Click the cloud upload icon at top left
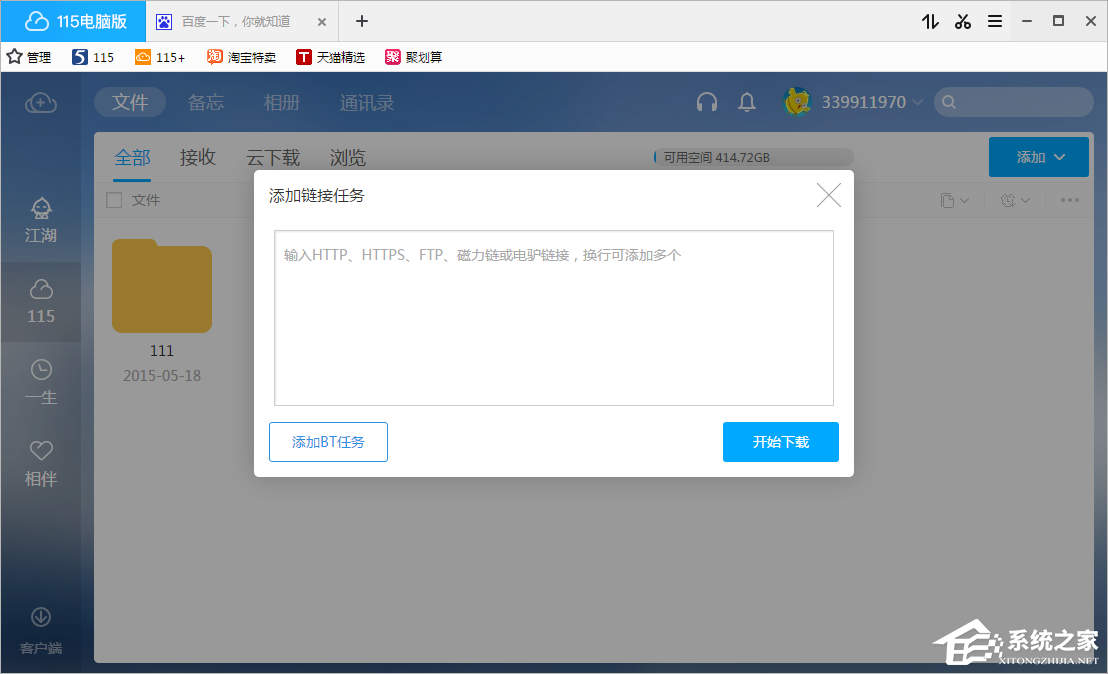 tap(41, 103)
